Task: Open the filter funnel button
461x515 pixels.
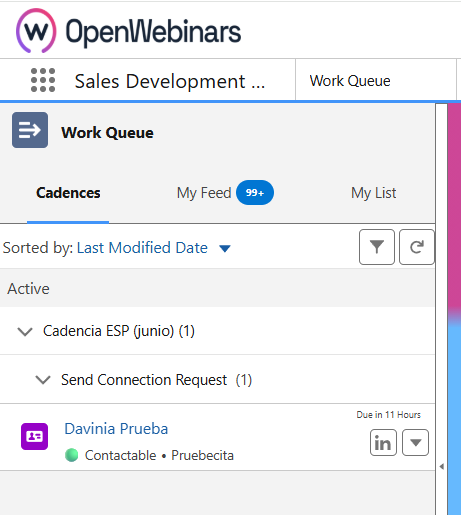Action: point(377,247)
